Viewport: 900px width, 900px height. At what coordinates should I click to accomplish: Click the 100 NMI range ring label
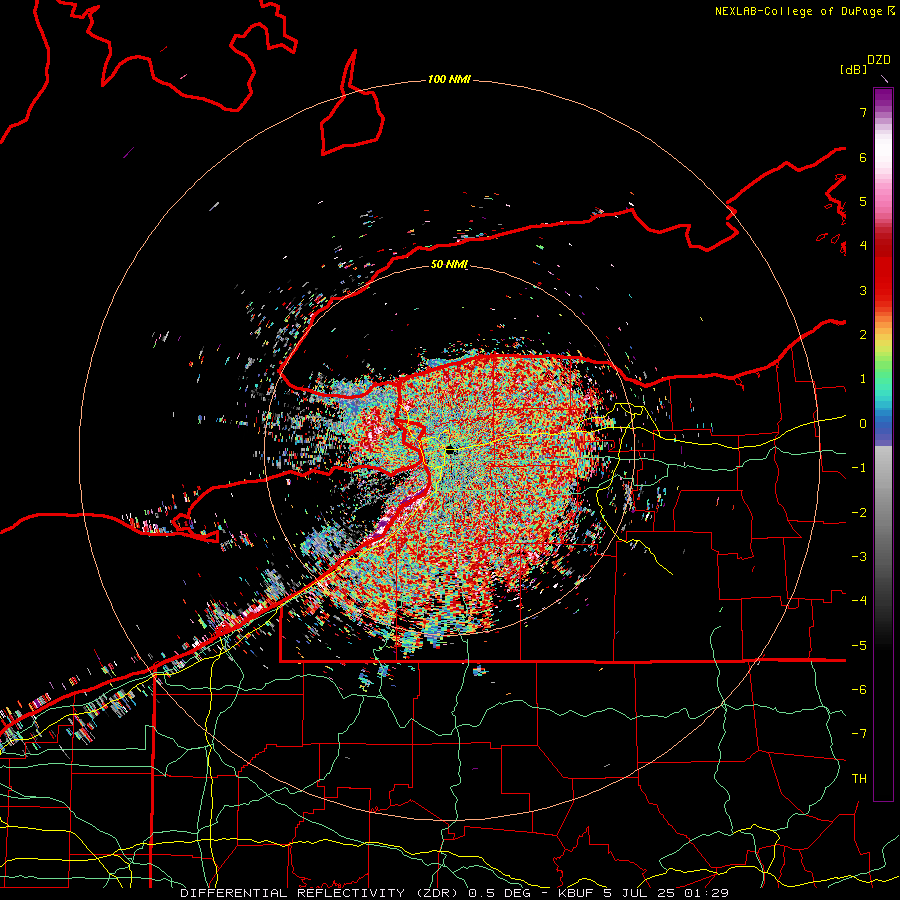449,79
